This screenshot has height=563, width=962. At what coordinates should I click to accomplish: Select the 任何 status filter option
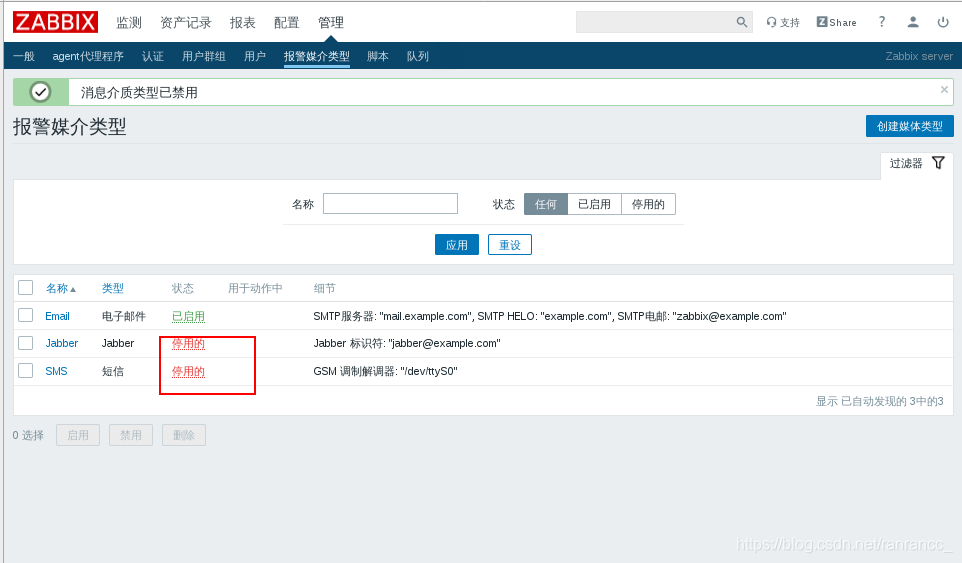tap(545, 204)
